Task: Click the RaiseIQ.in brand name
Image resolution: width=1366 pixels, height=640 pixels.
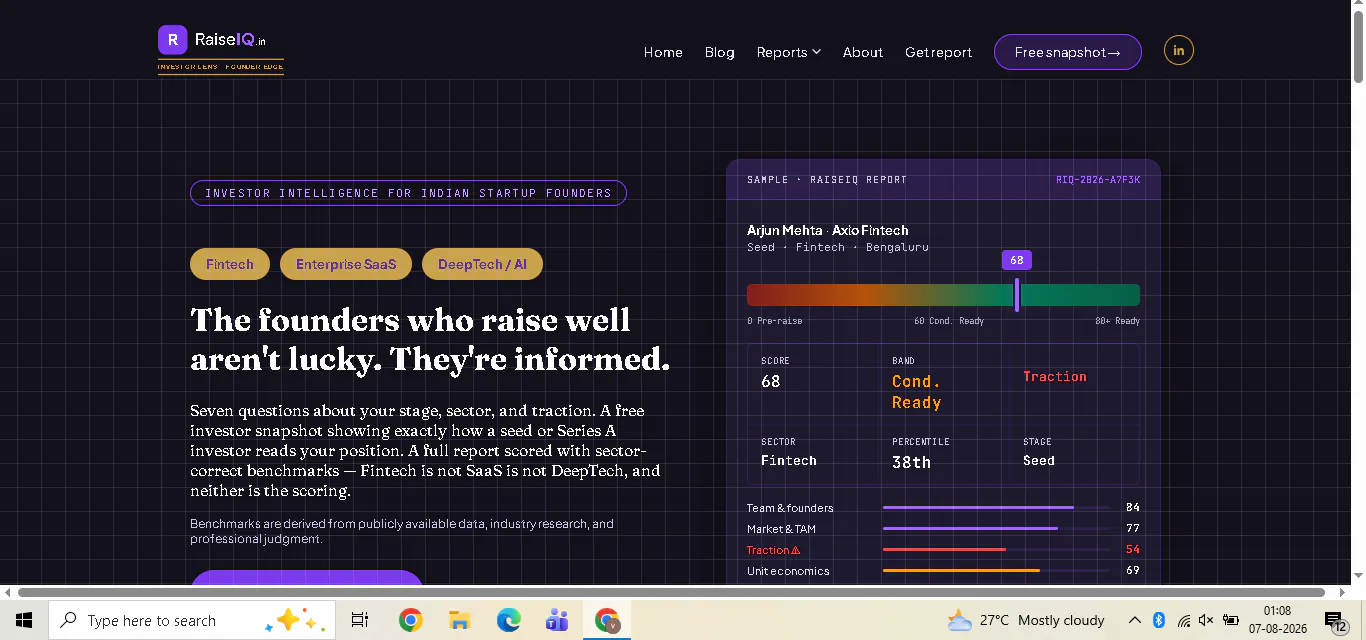Action: [231, 40]
